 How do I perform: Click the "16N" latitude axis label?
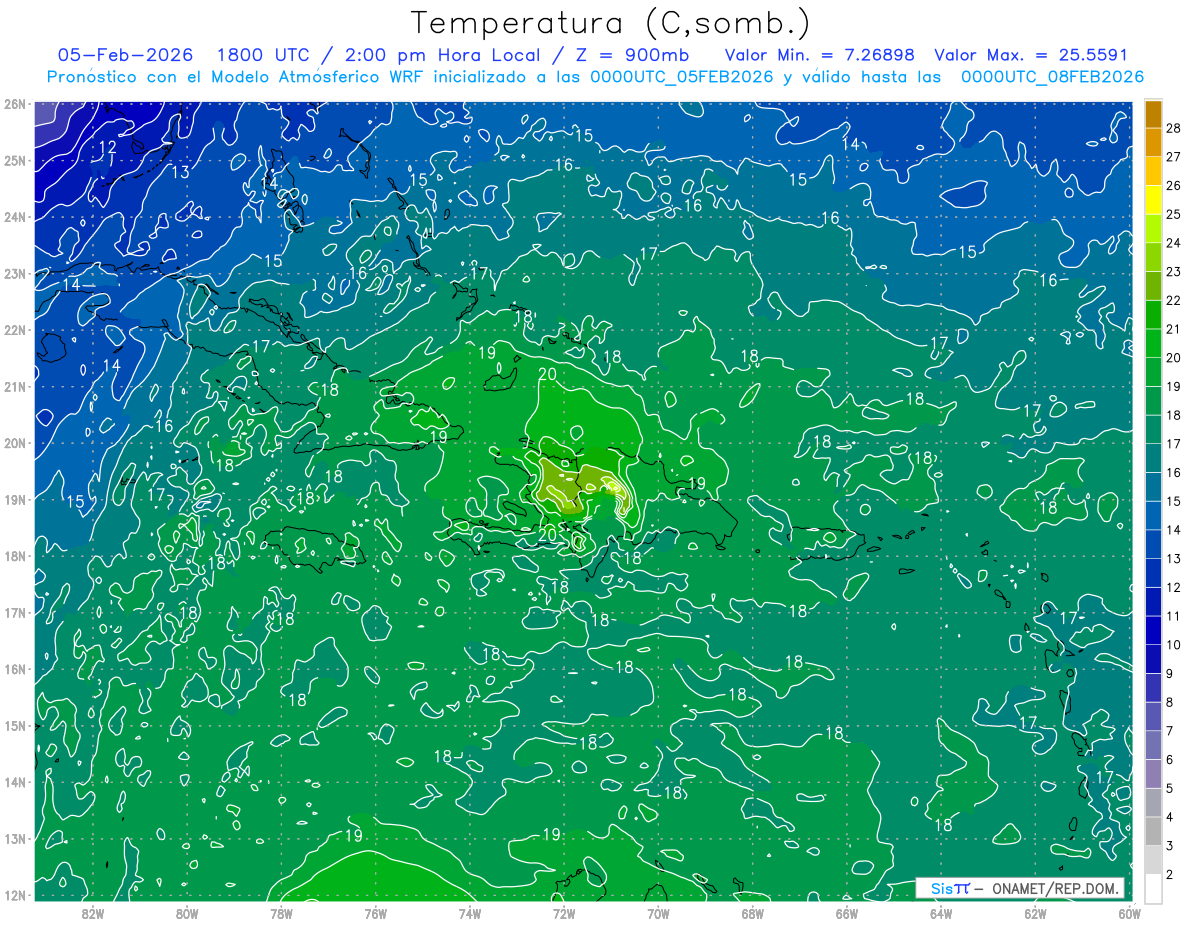14,669
